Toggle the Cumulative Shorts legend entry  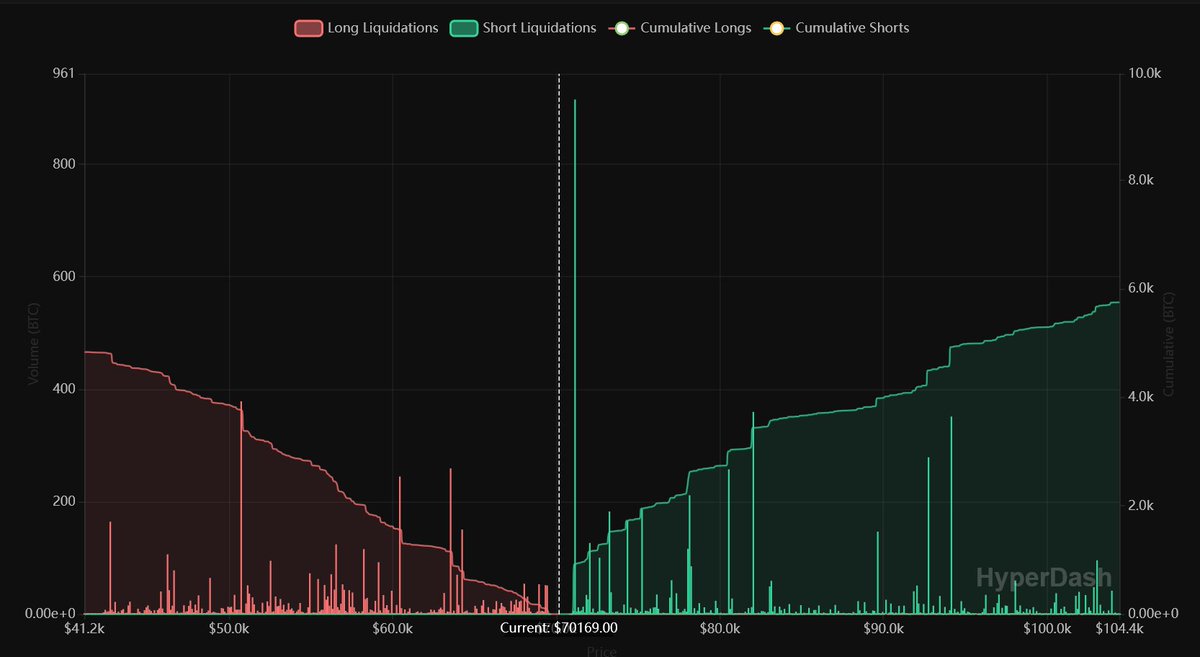coord(836,28)
